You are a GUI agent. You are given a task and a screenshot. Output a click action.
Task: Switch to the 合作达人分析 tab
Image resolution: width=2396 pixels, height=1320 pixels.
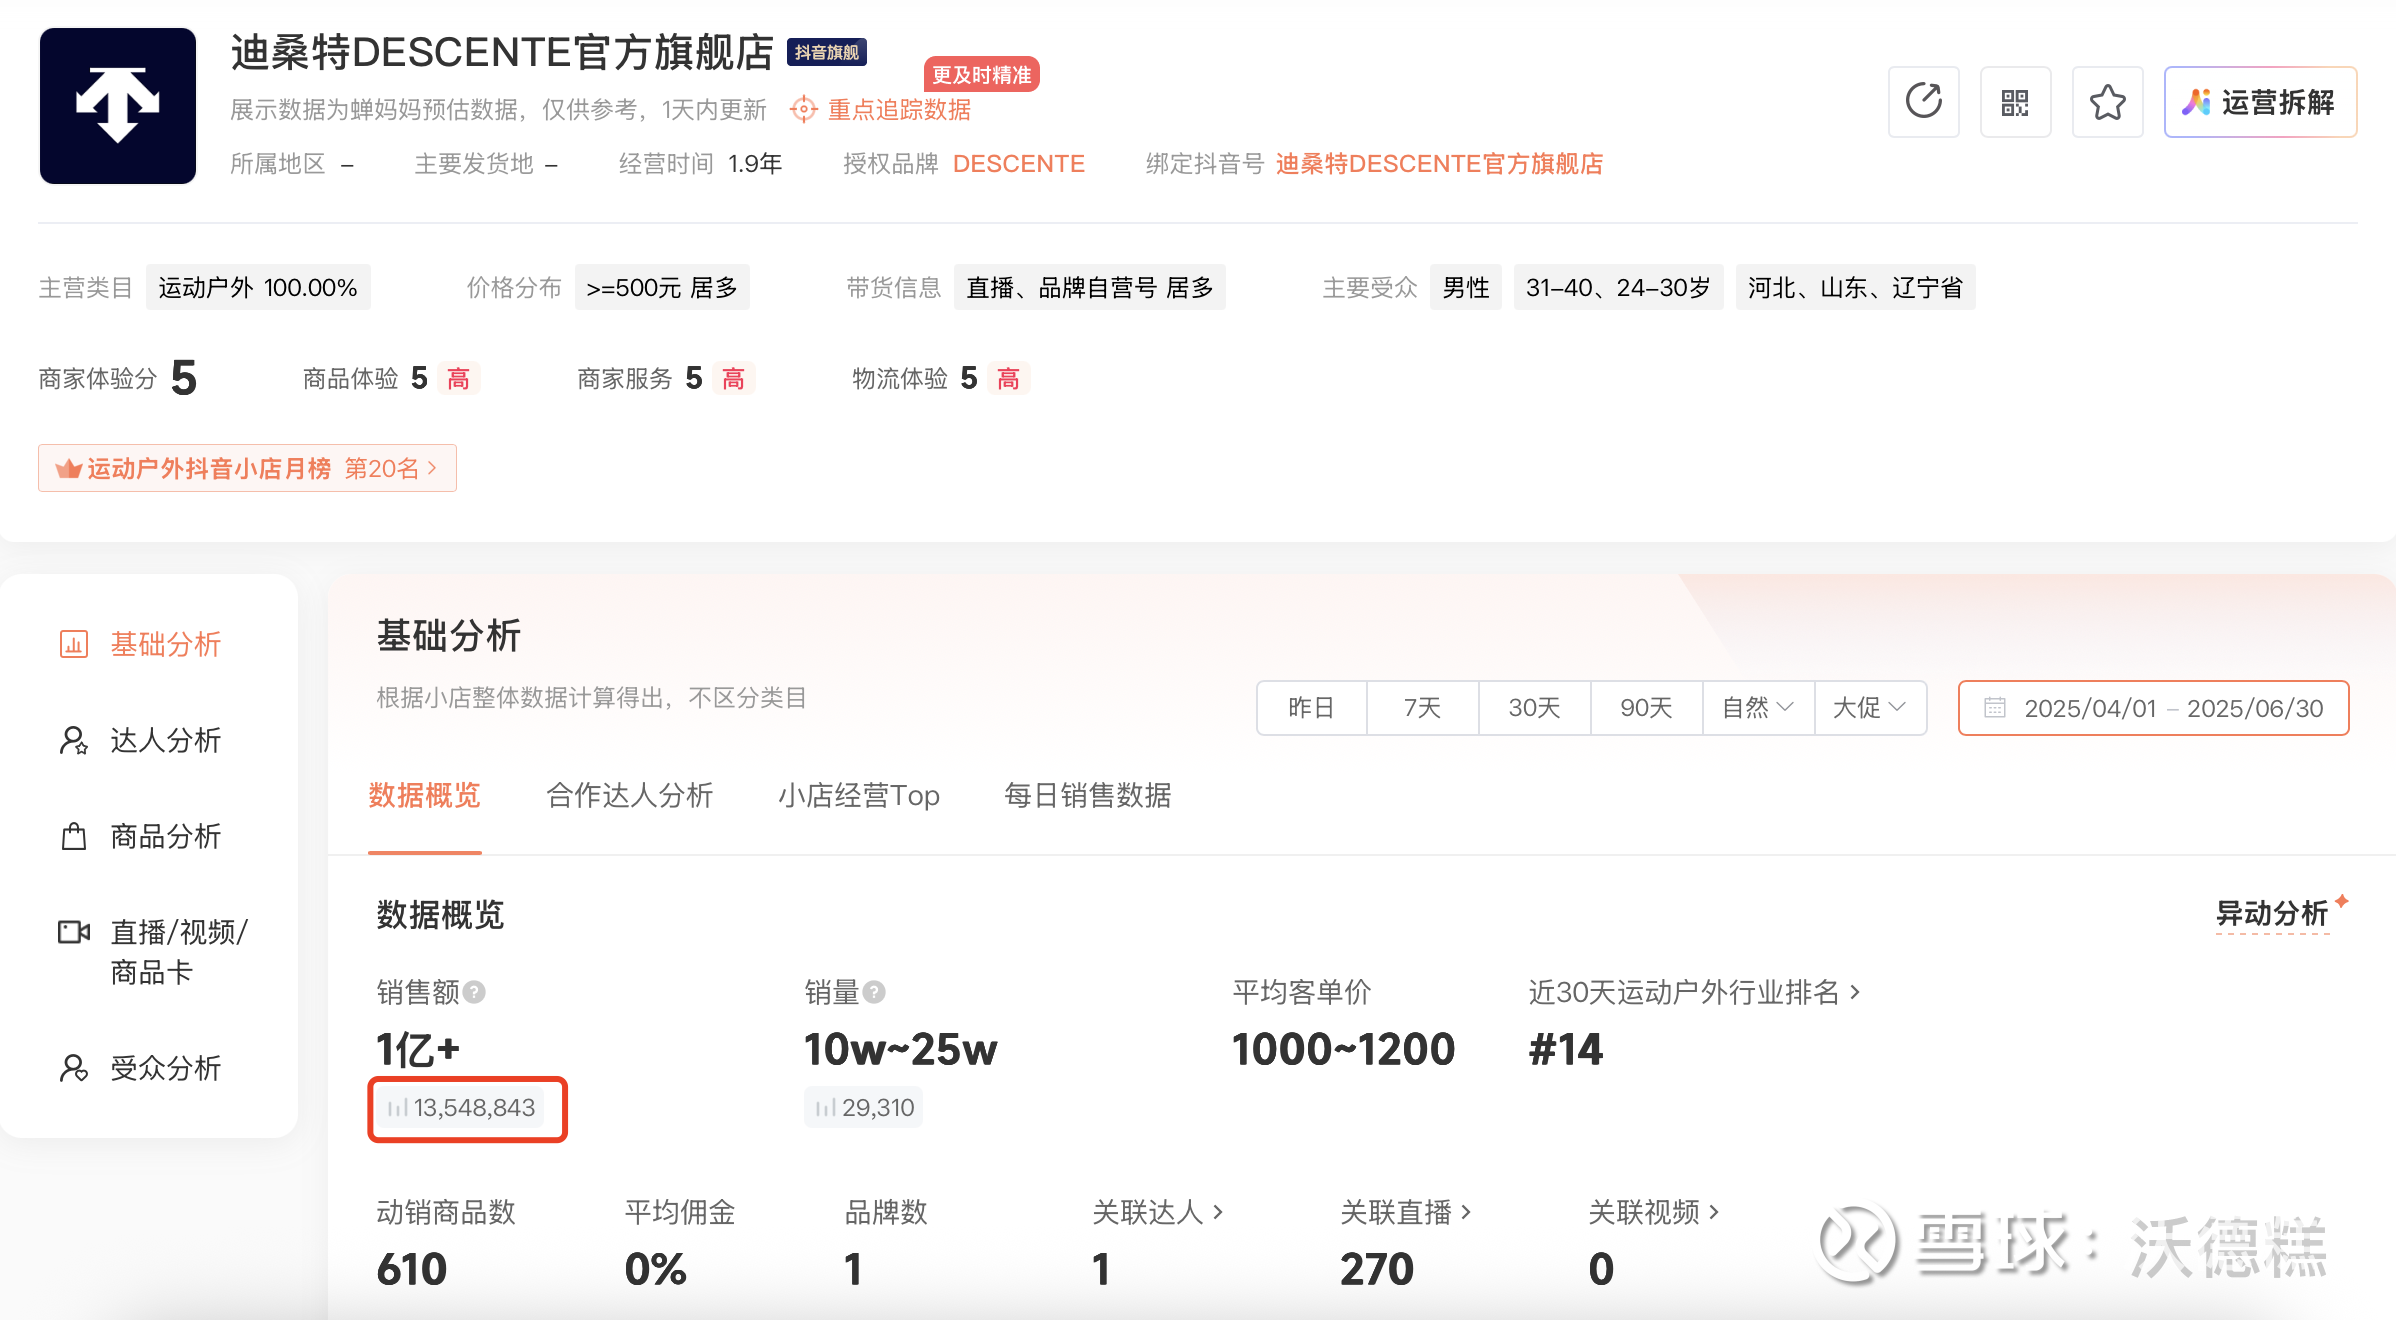coord(629,796)
